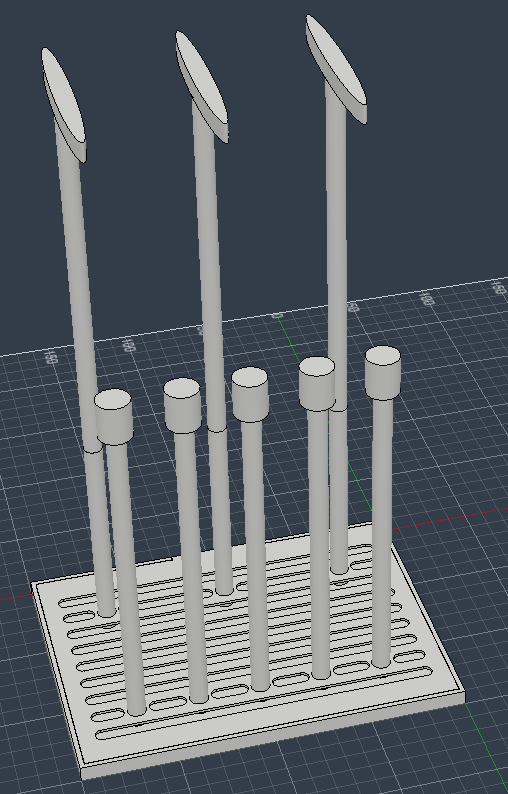Screen dimensions: 508x794
Task: Select the leftmost tall rod's slanted disc top
Action: coord(63,105)
